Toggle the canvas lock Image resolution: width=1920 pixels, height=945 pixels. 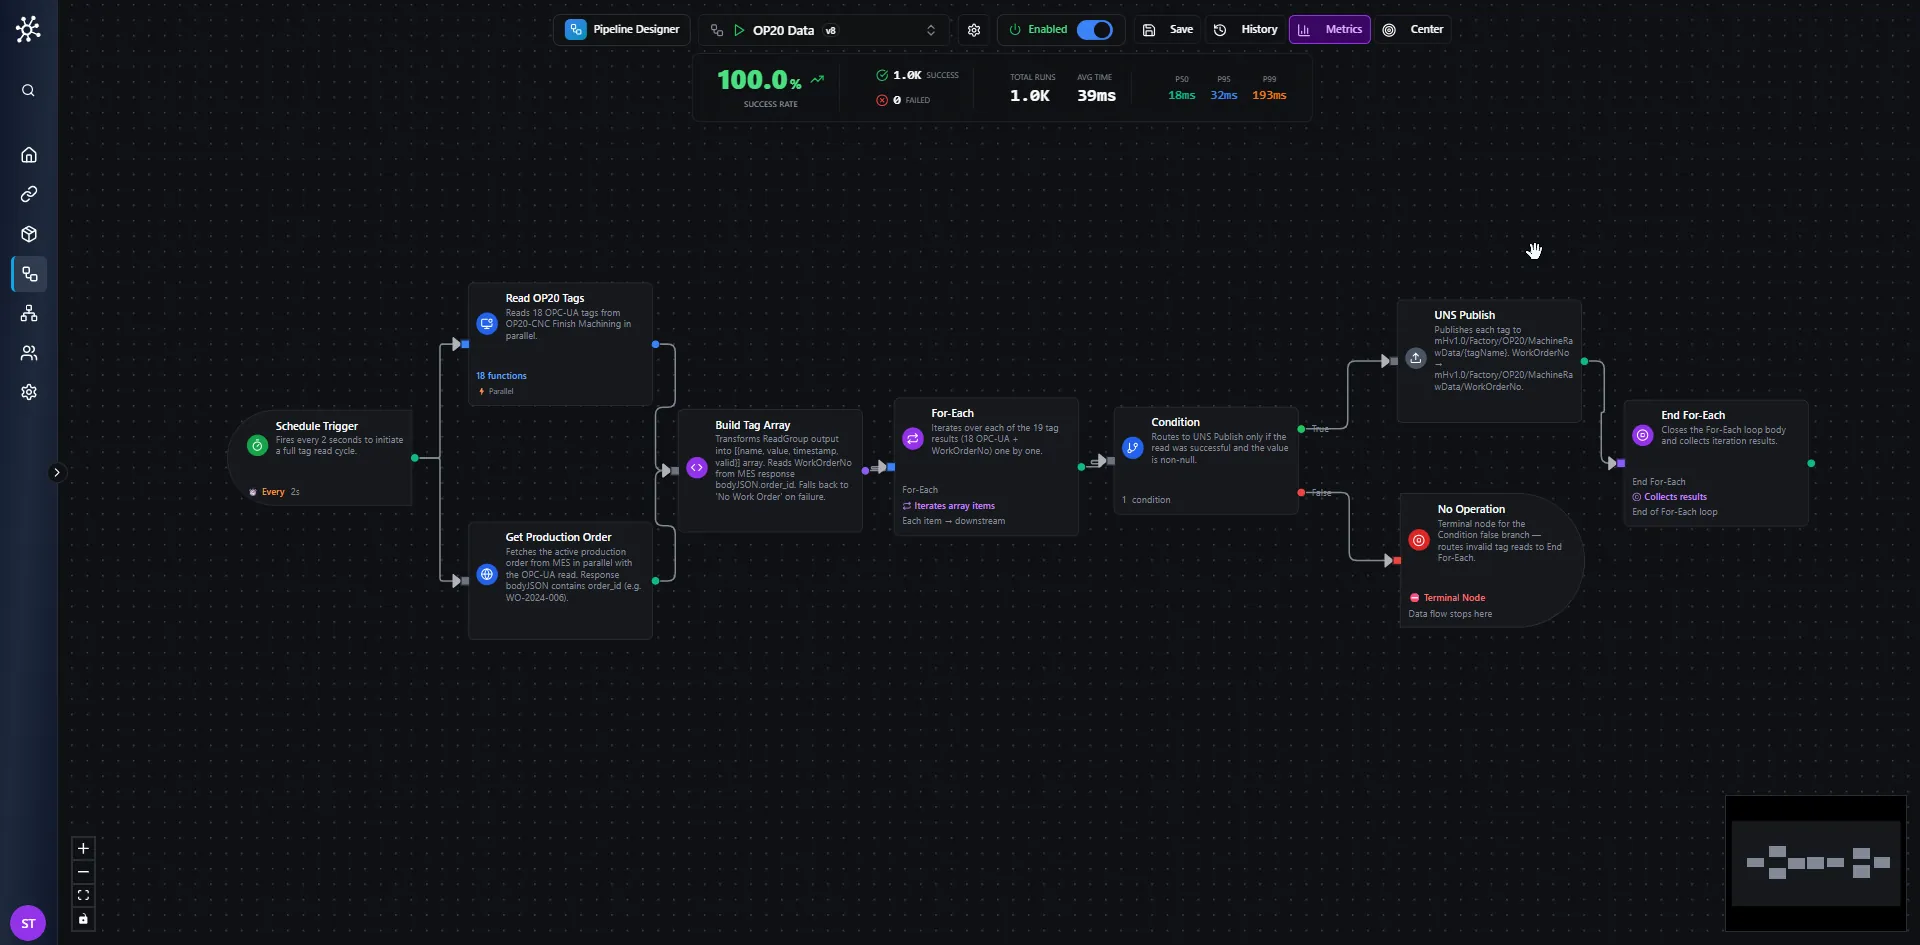pyautogui.click(x=83, y=919)
